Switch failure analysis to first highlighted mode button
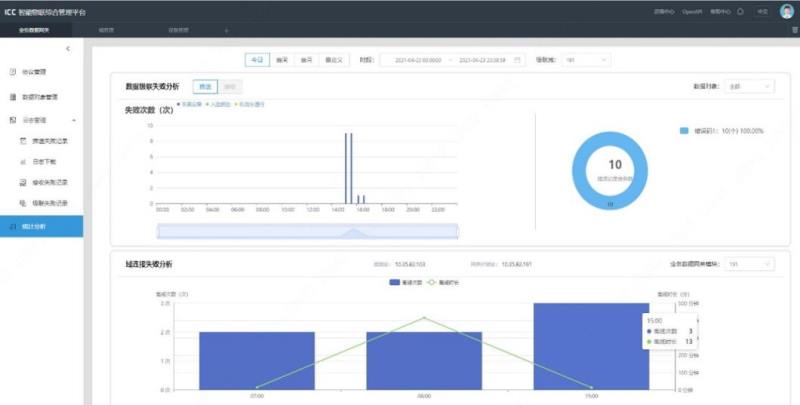 pos(205,87)
